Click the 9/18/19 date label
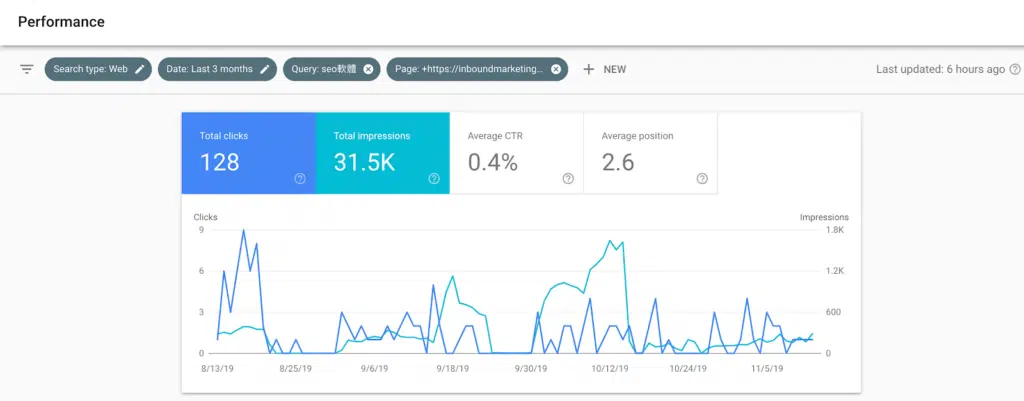 point(453,368)
